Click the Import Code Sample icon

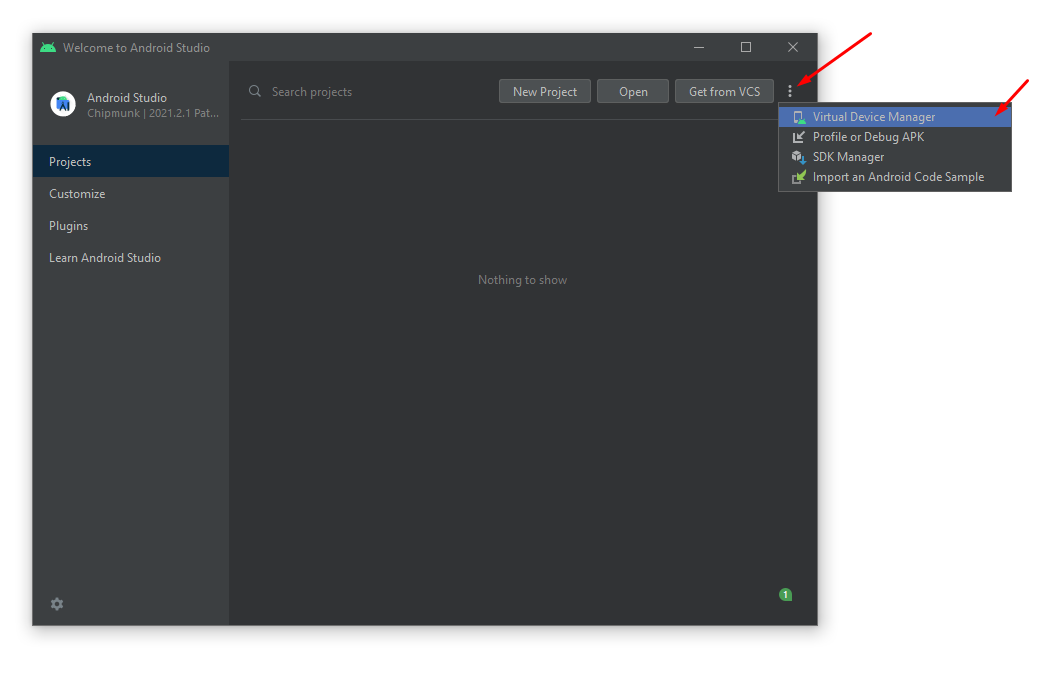pyautogui.click(x=799, y=177)
